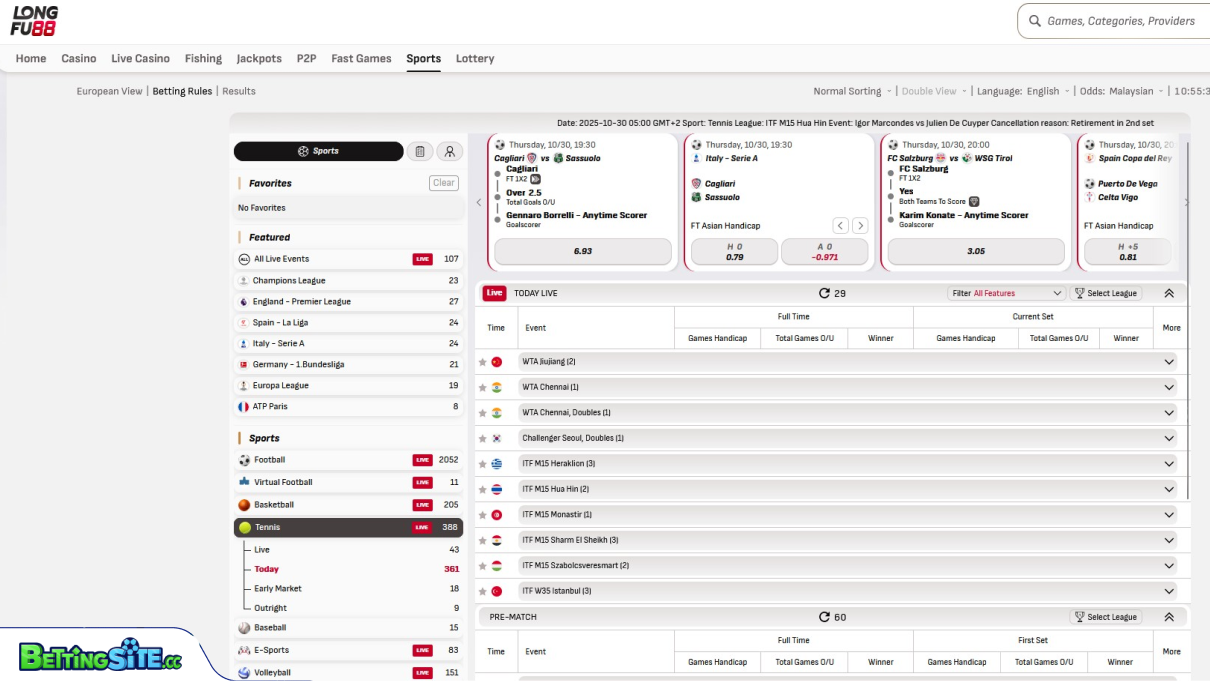Favorite WTA Jiujiang with the star
1210x681 pixels.
point(483,362)
